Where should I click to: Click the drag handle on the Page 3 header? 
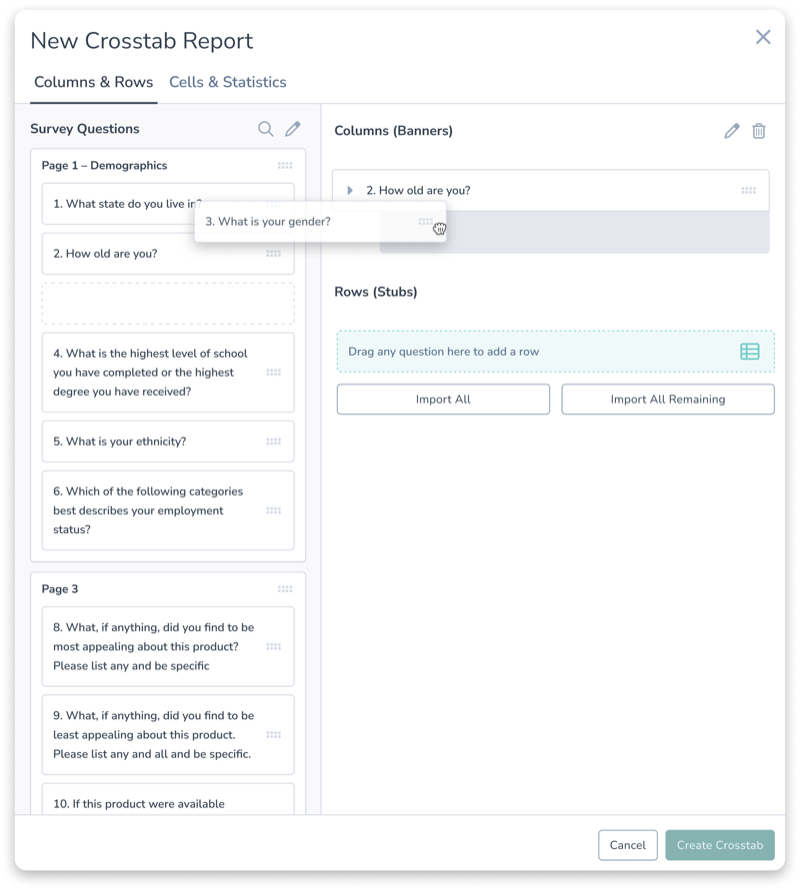pyautogui.click(x=285, y=589)
